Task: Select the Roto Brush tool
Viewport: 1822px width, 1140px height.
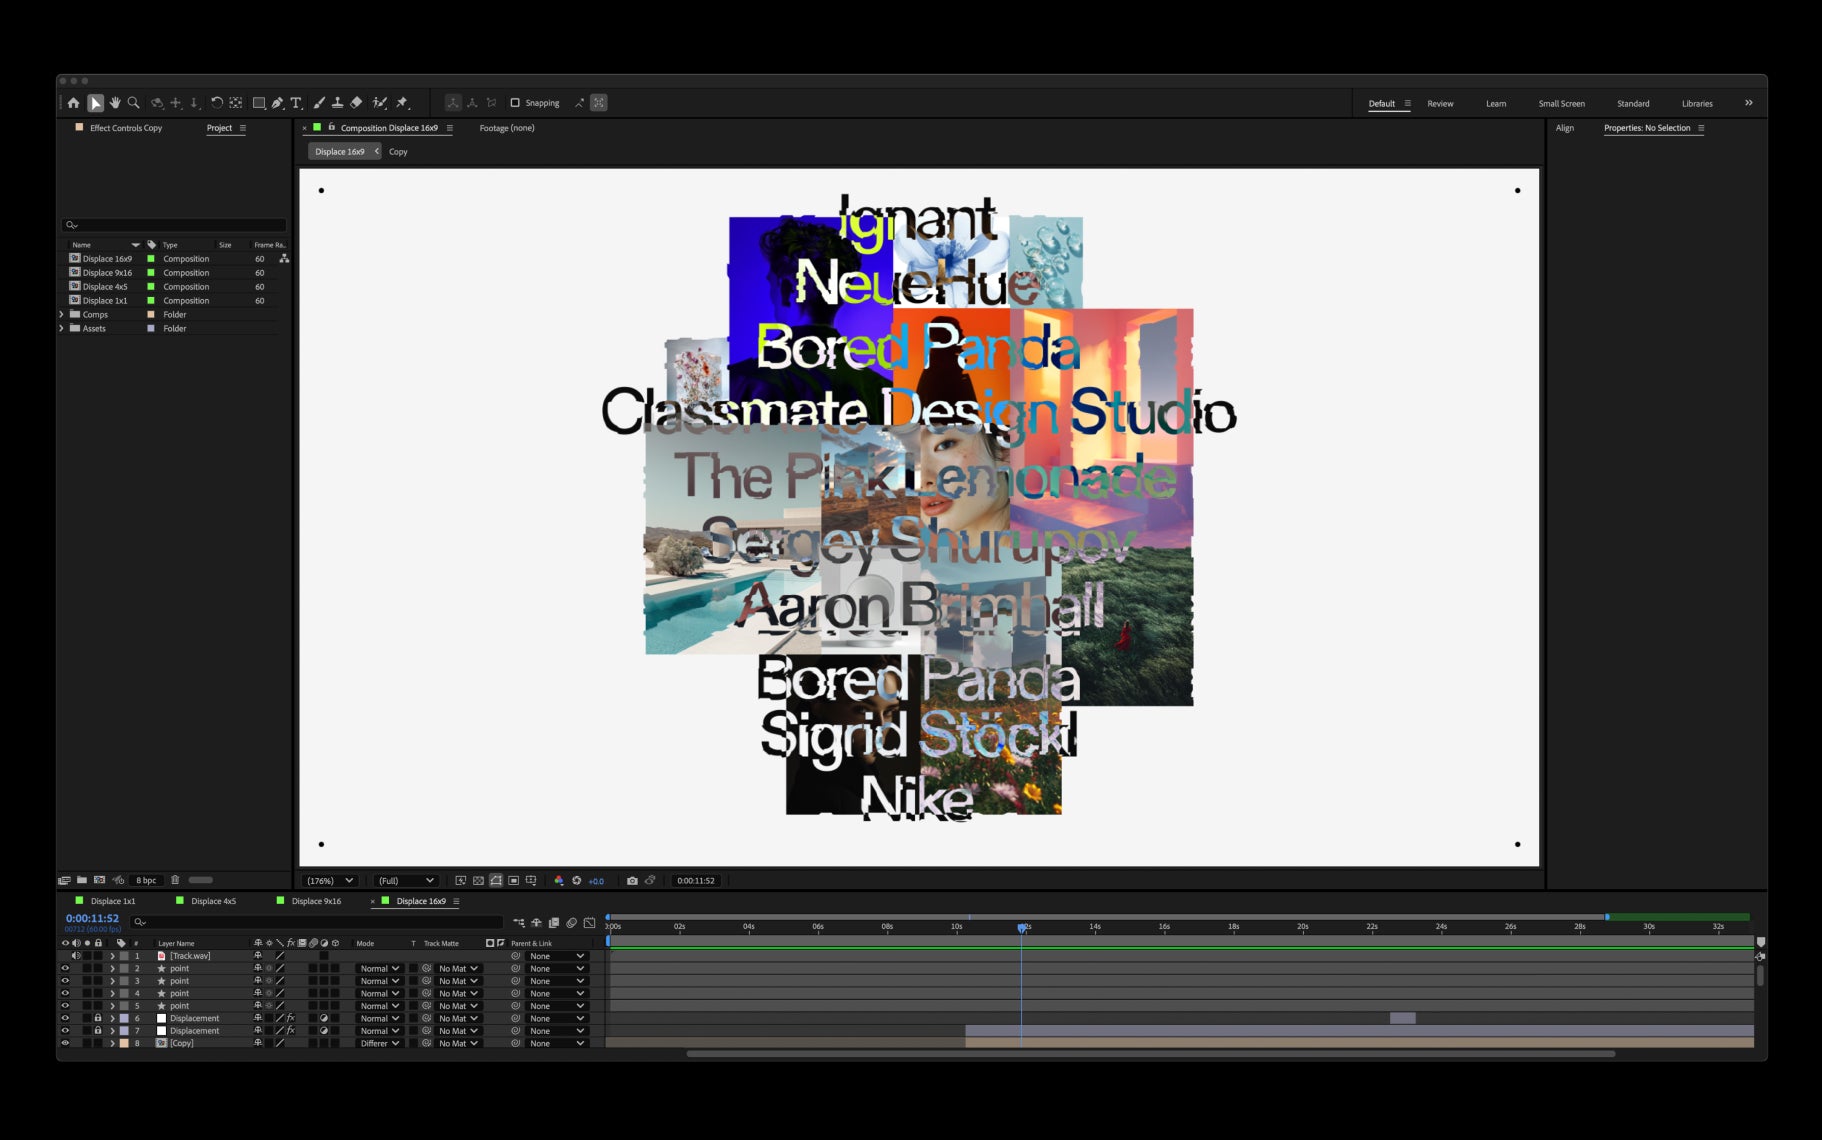Action: tap(380, 103)
